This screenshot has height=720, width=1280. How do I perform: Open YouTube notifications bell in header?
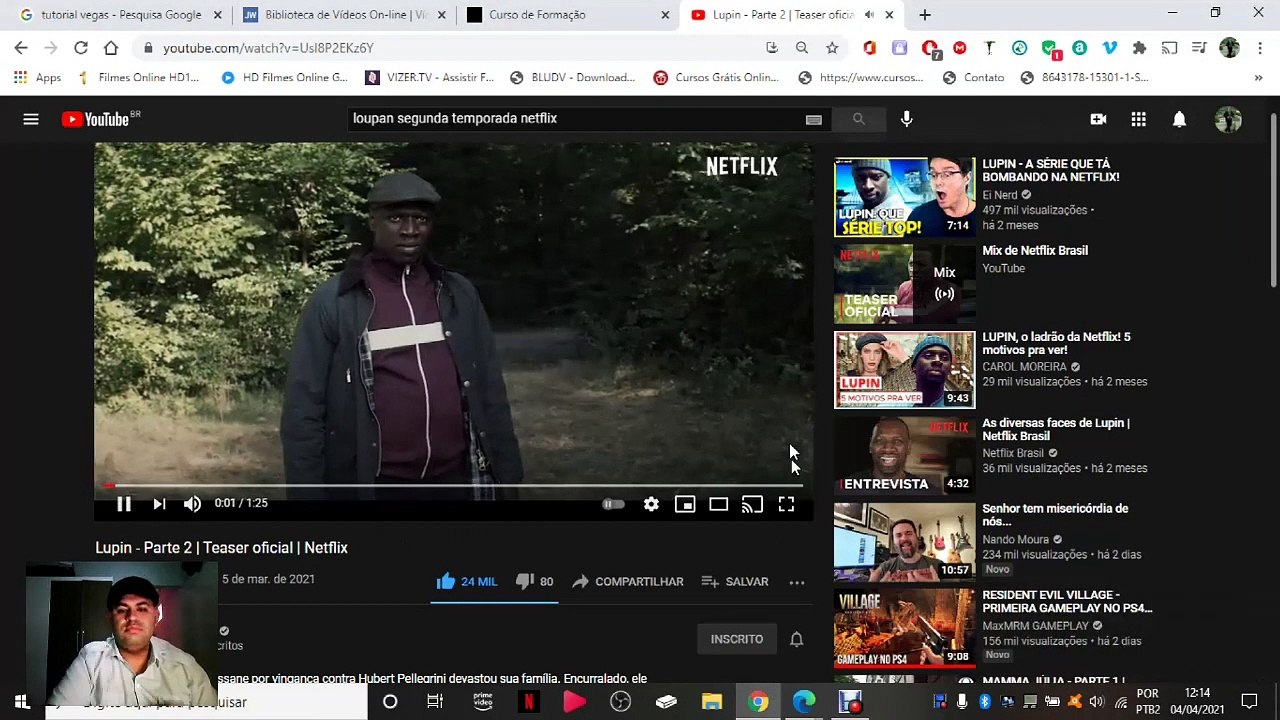pos(1179,119)
